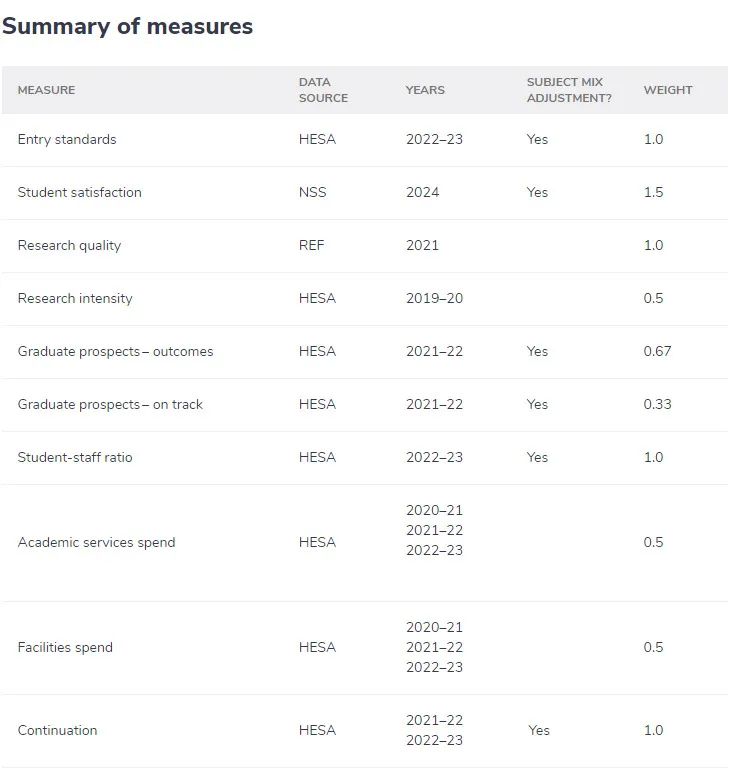Click the 0.67 weight value

[x=658, y=352]
